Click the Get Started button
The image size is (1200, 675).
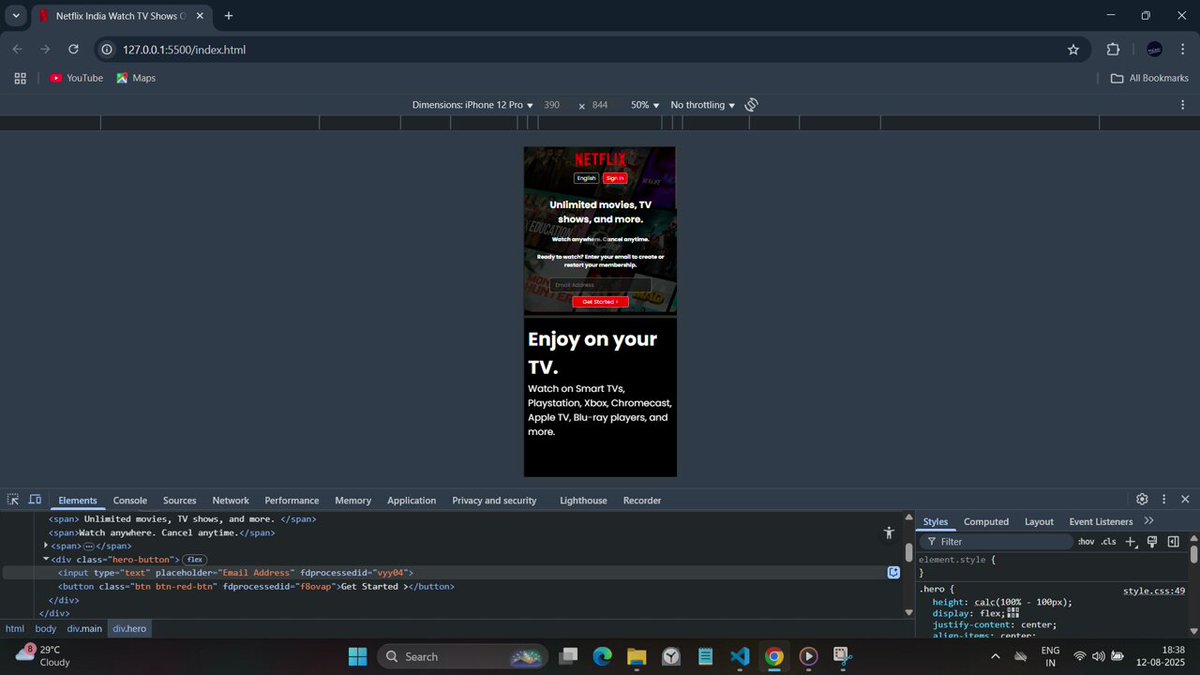[x=600, y=301]
